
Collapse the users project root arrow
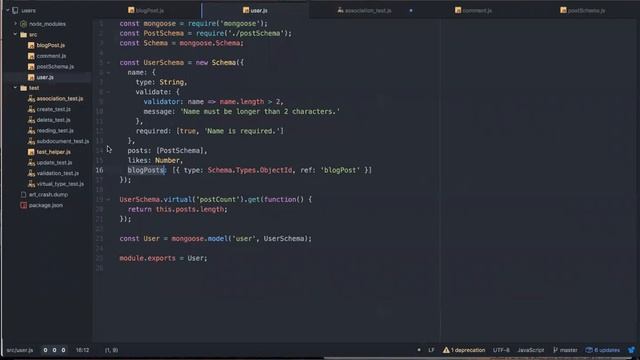(x=8, y=11)
